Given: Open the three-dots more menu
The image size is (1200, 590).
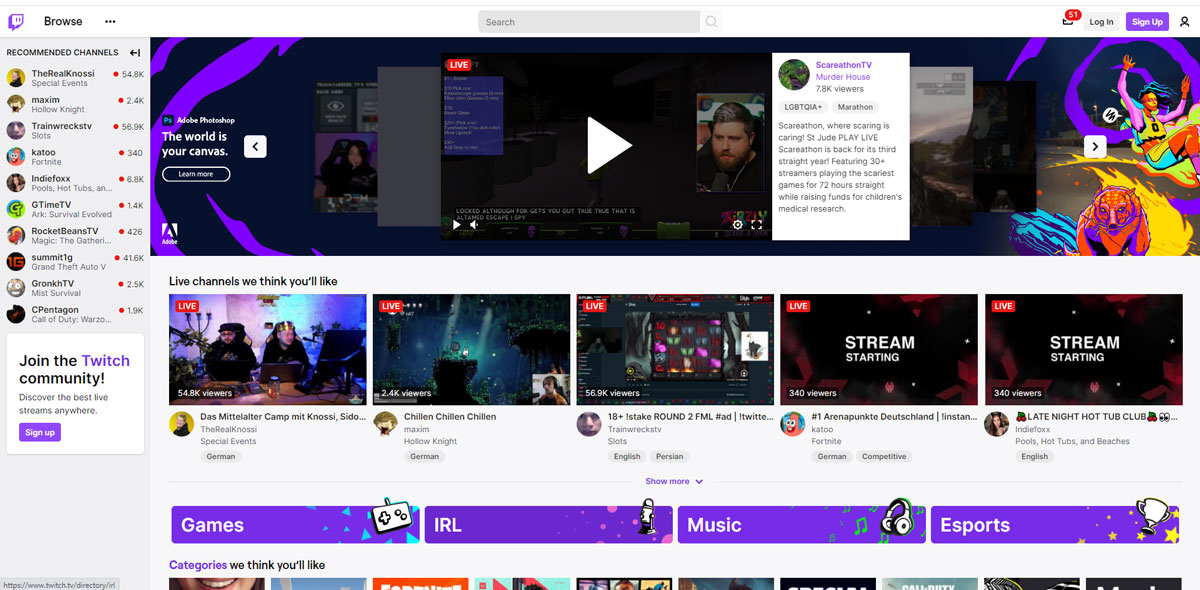Looking at the screenshot, I should 110,21.
